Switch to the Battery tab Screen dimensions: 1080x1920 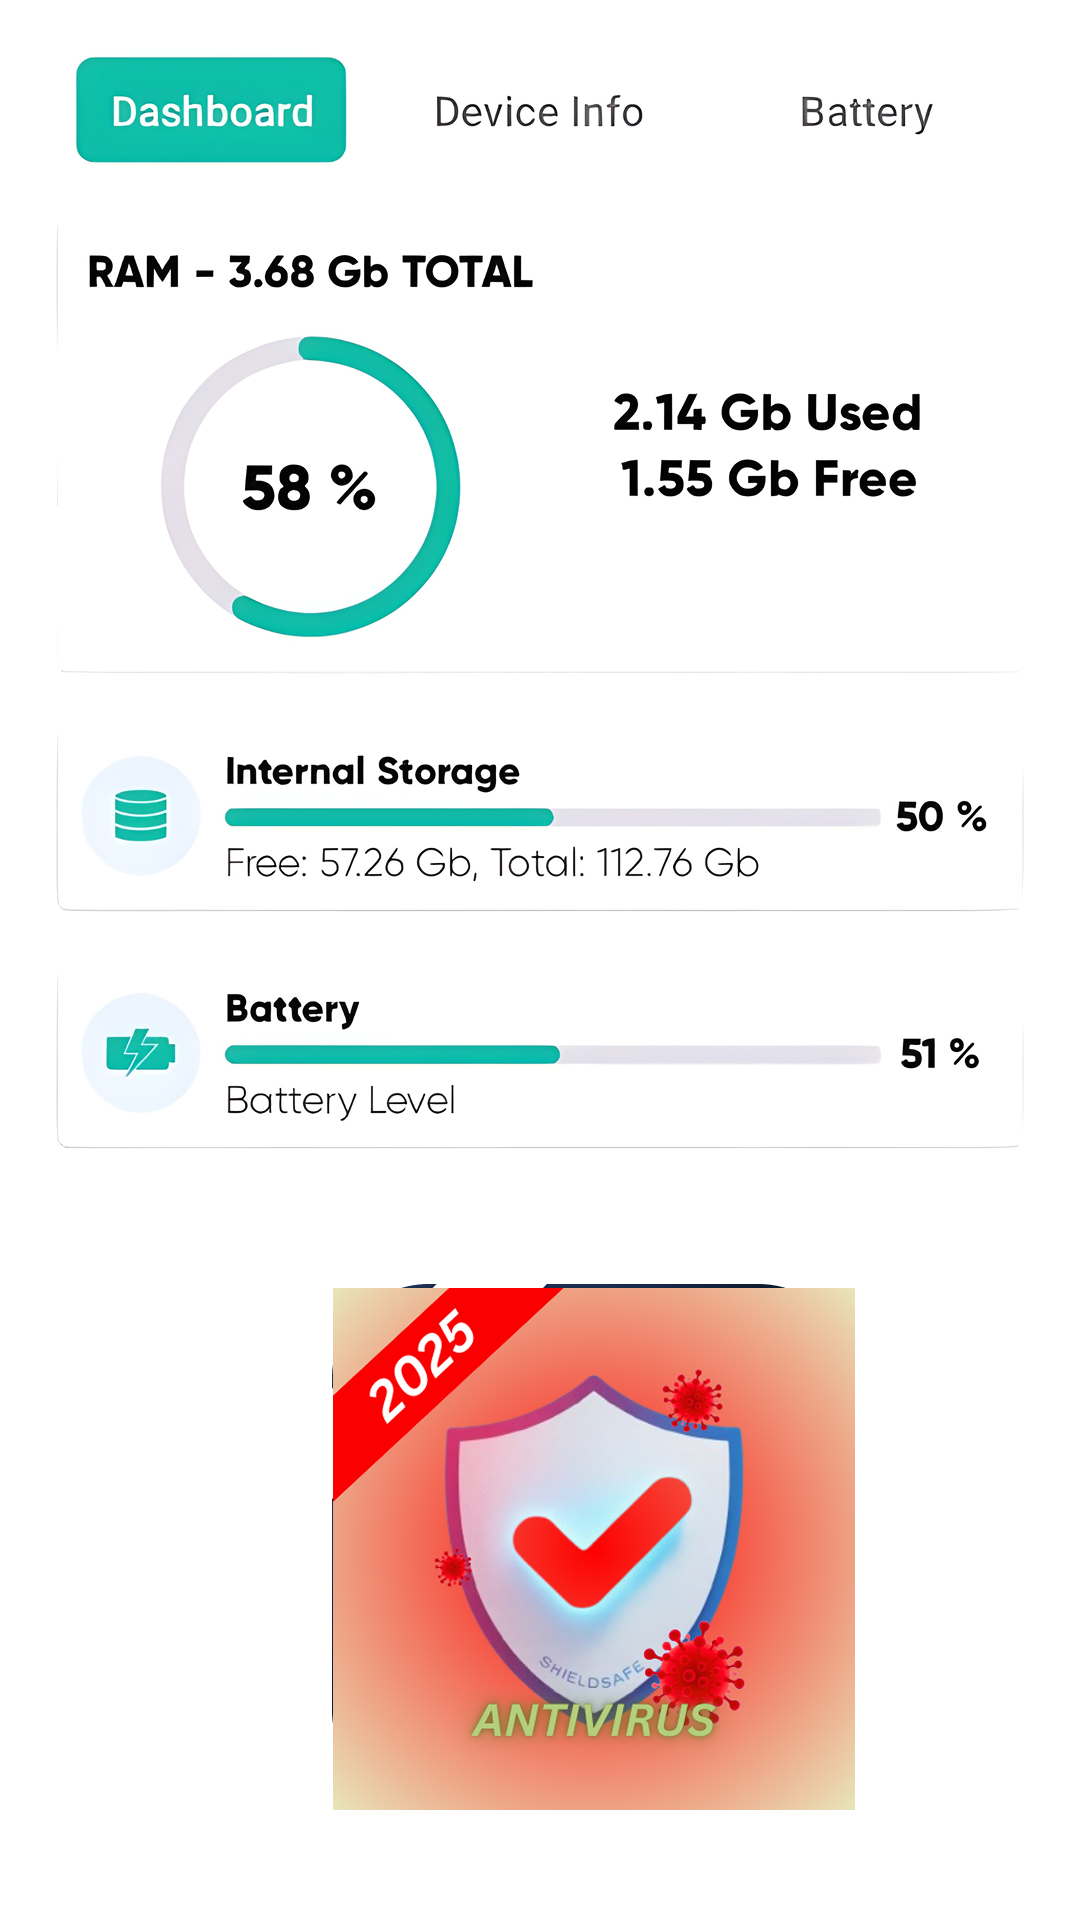(866, 113)
